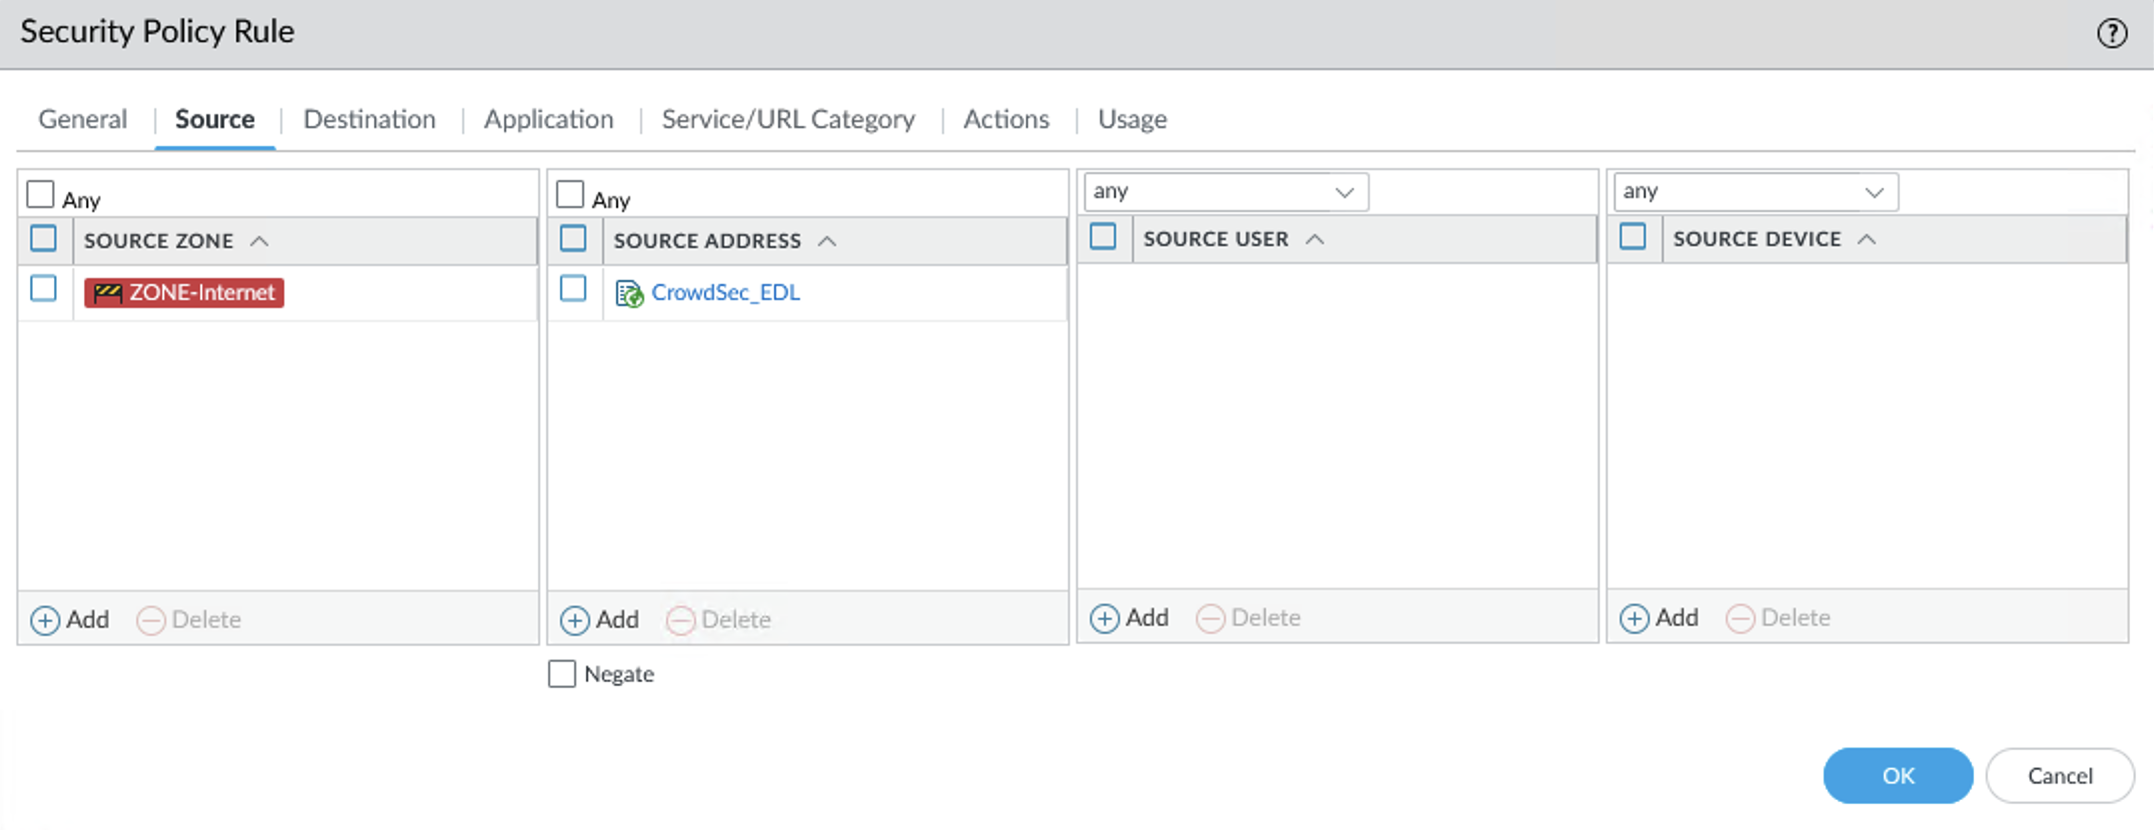The height and width of the screenshot is (830, 2154).
Task: Tick the CrowdSec_EDL row checkbox
Action: coord(573,289)
